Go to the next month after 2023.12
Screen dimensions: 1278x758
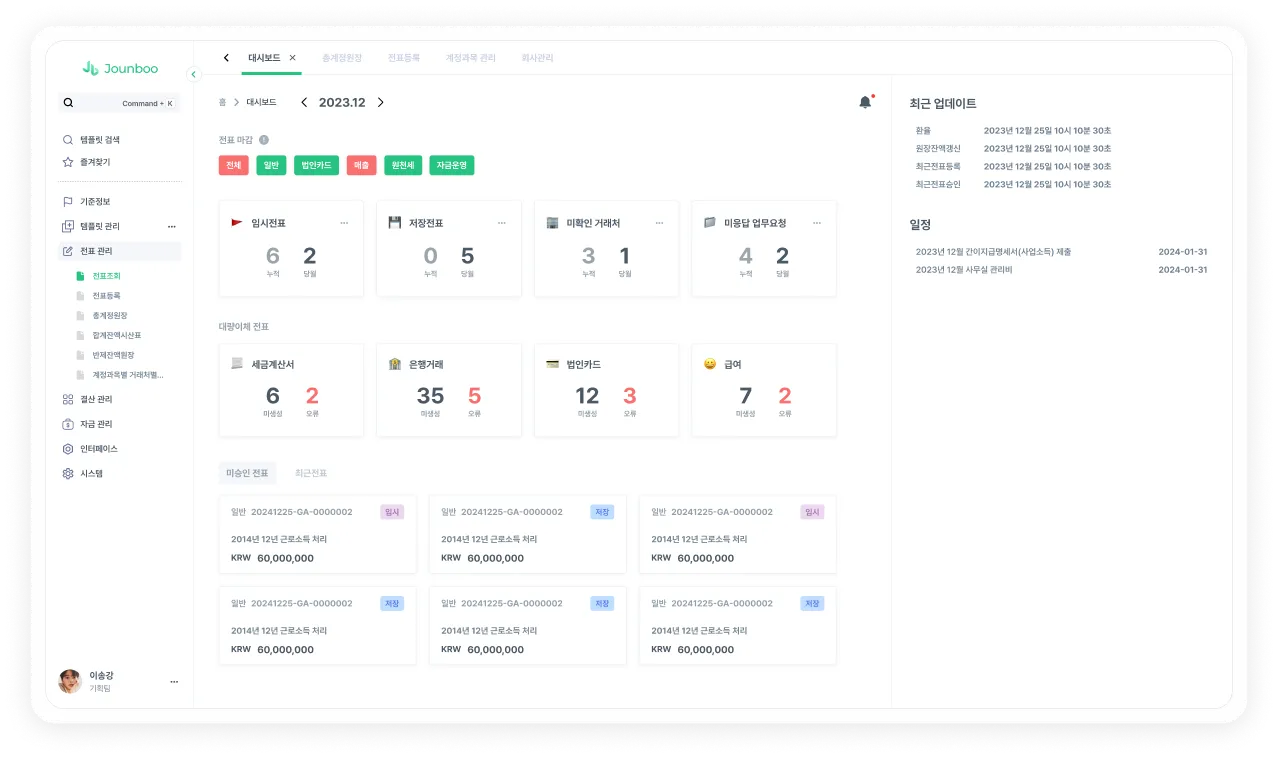pyautogui.click(x=380, y=102)
